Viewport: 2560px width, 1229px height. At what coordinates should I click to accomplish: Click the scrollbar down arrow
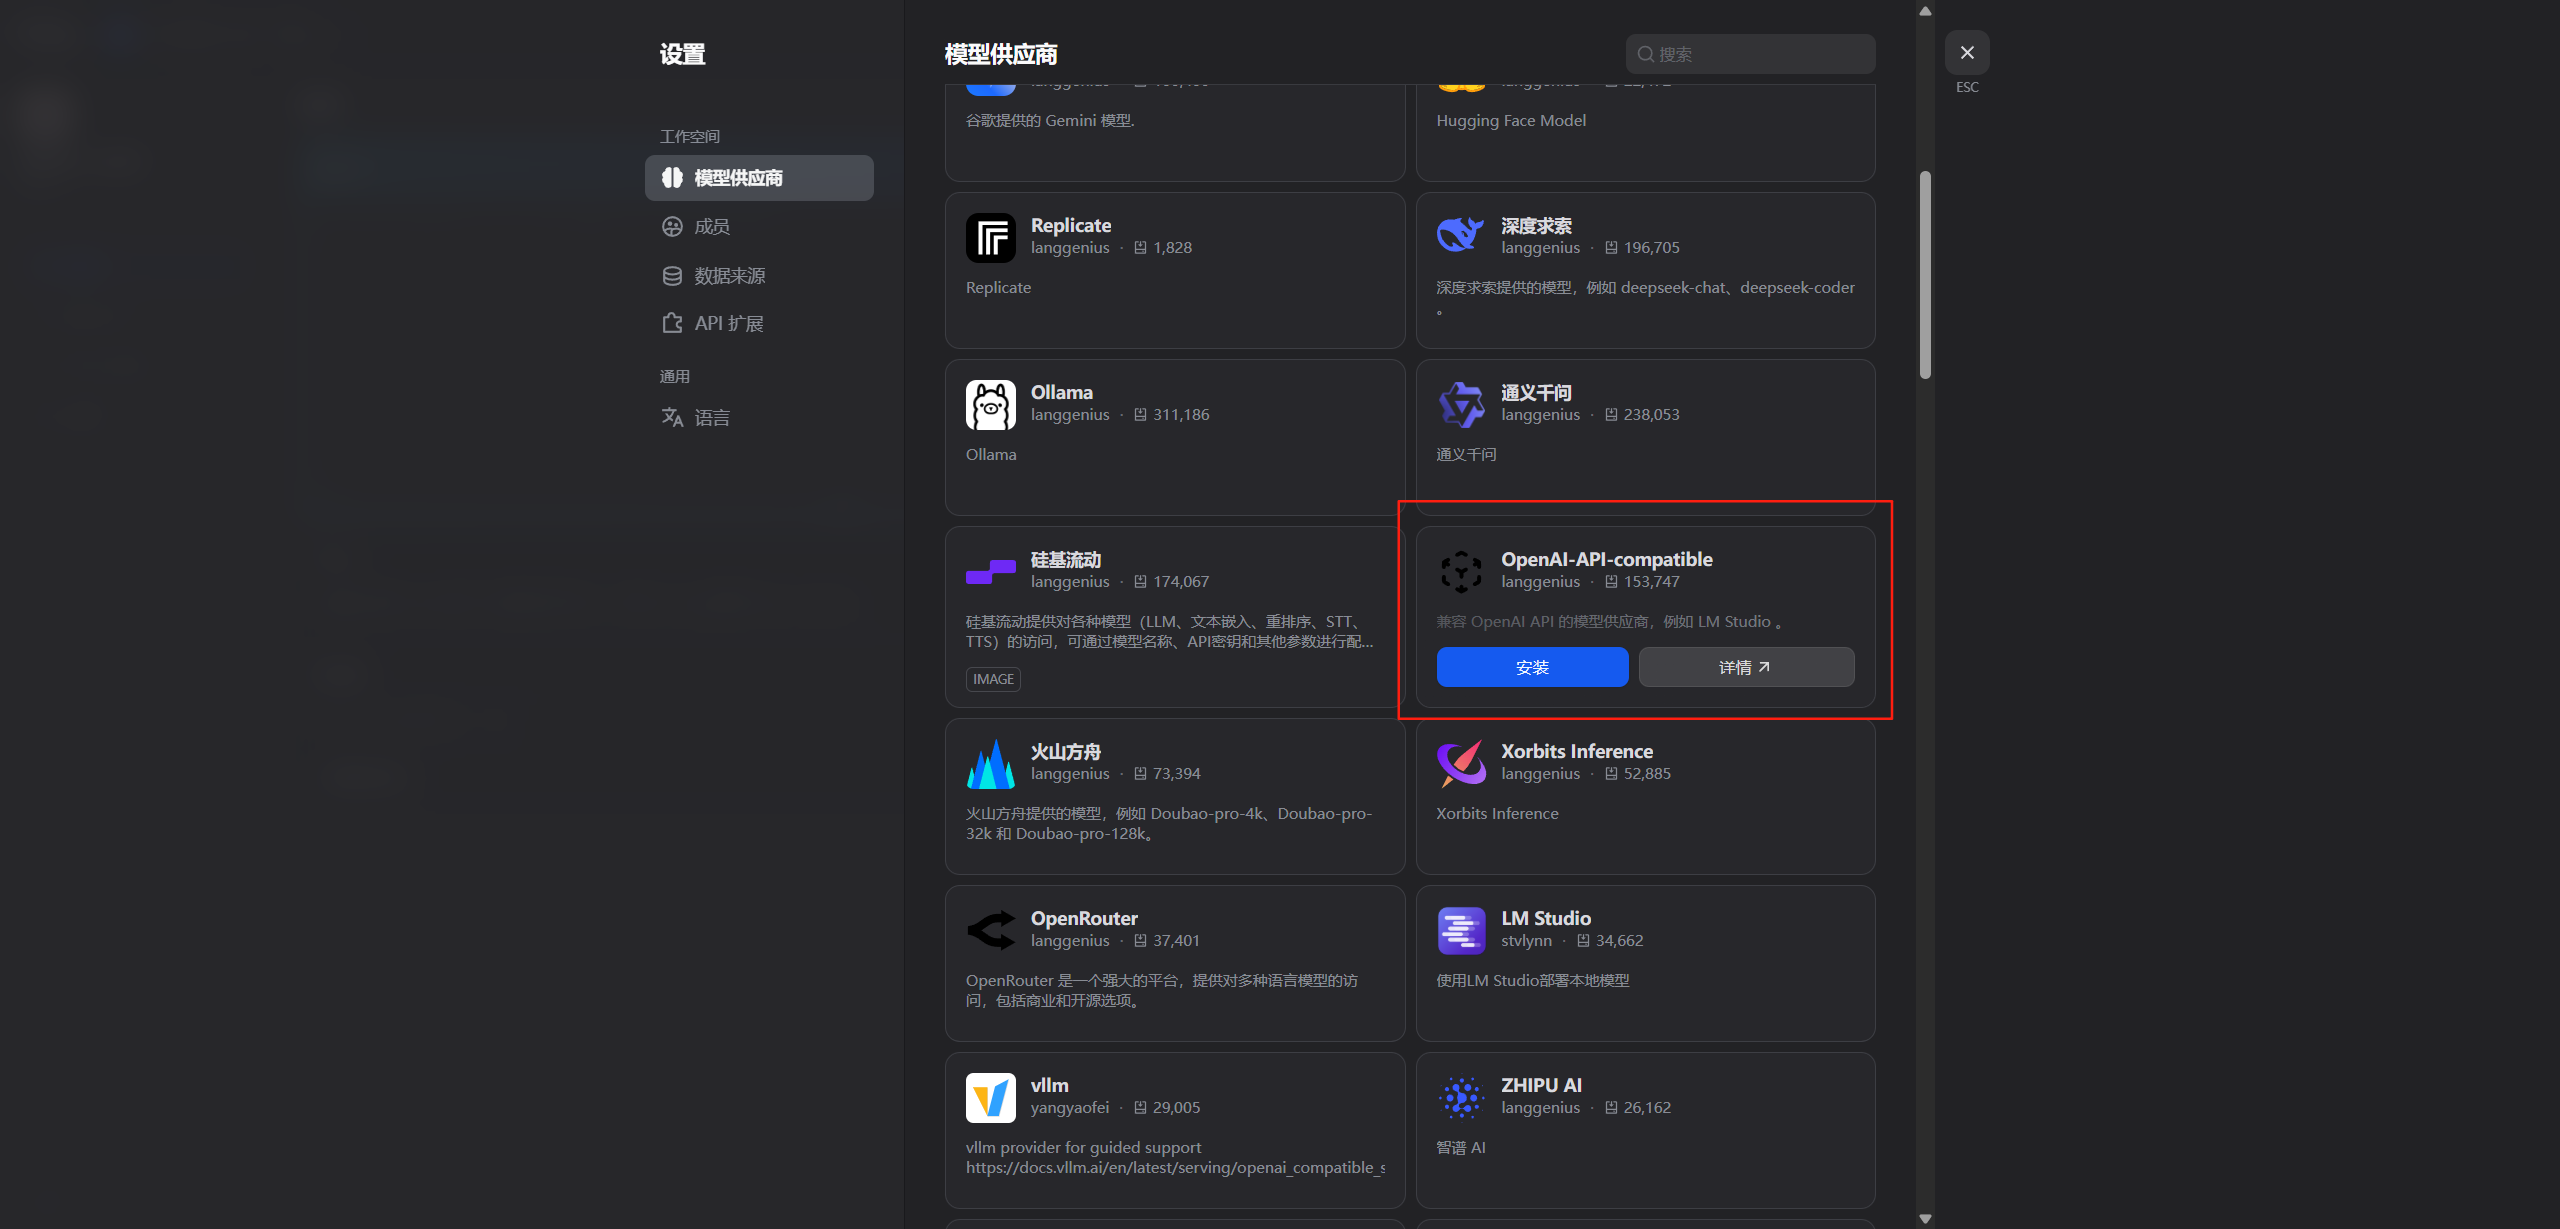[1925, 1219]
